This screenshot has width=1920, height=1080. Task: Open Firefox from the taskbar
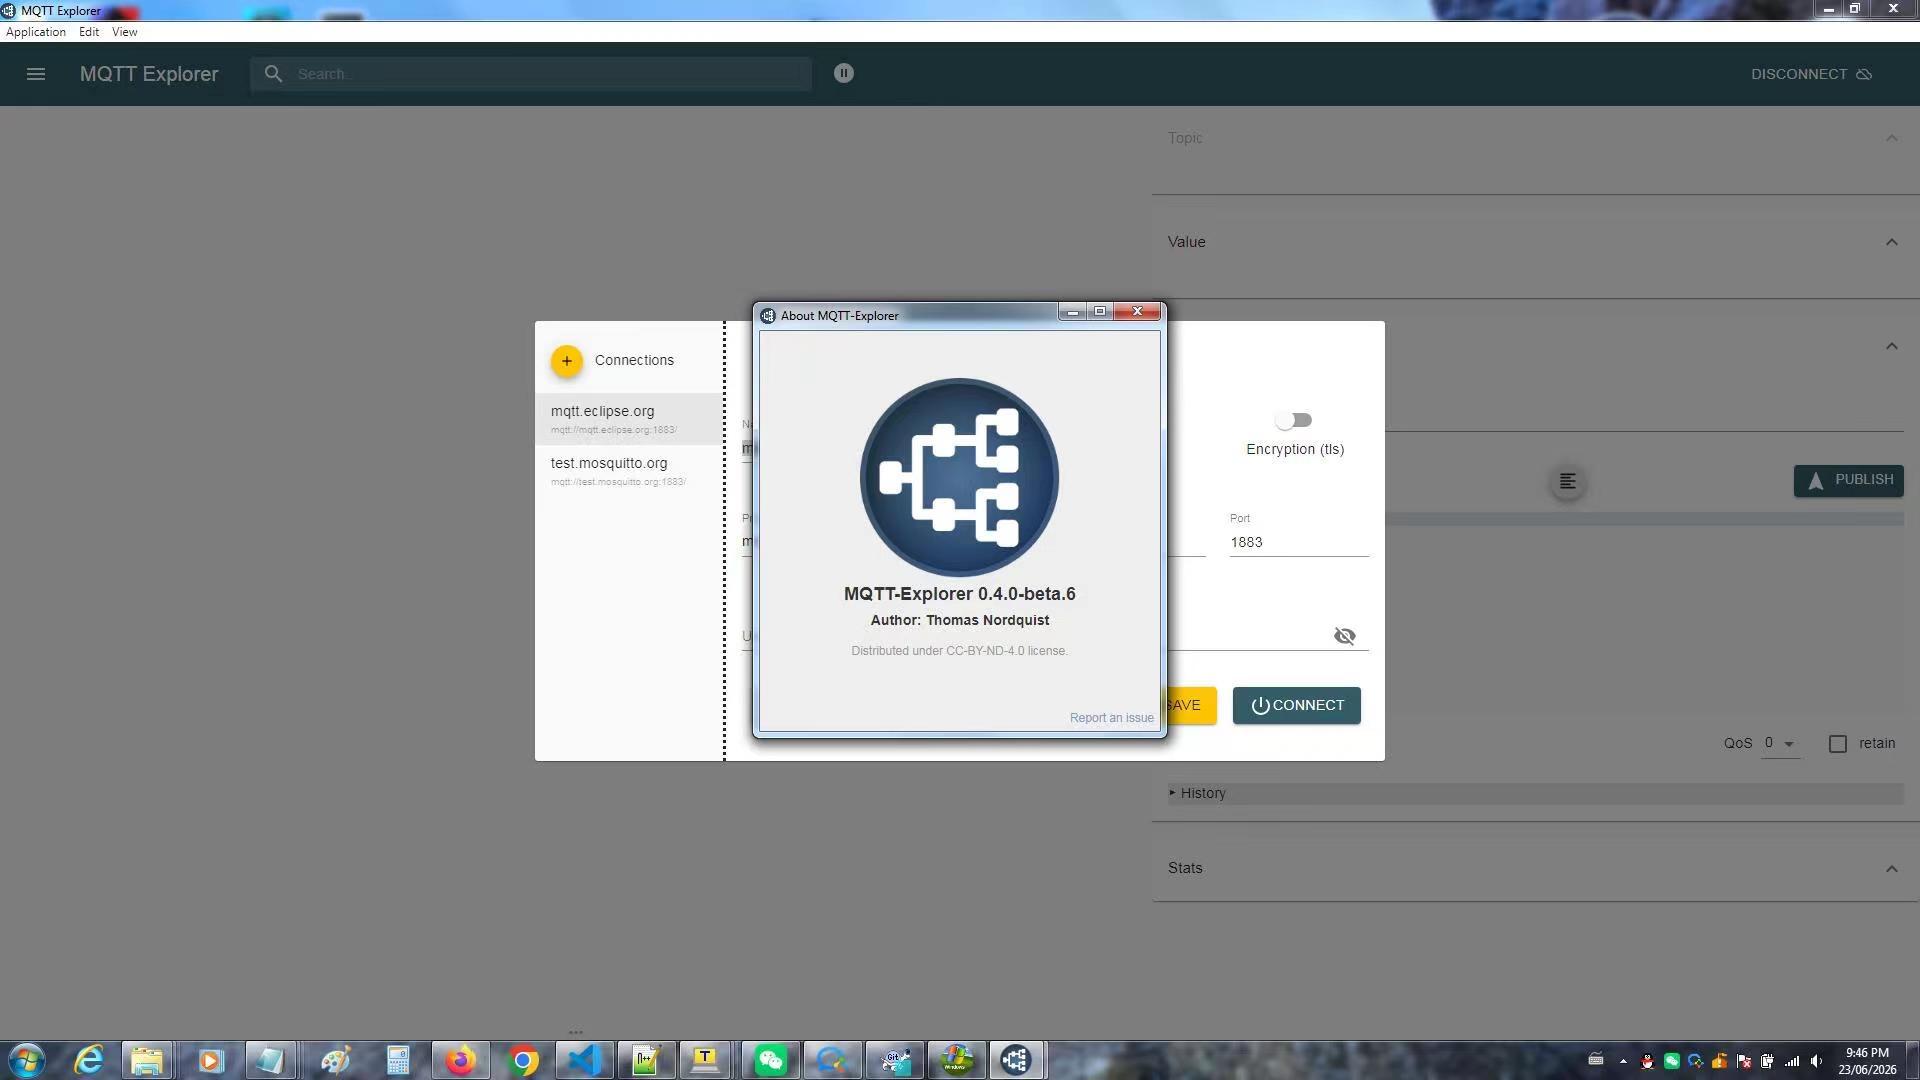tap(460, 1060)
